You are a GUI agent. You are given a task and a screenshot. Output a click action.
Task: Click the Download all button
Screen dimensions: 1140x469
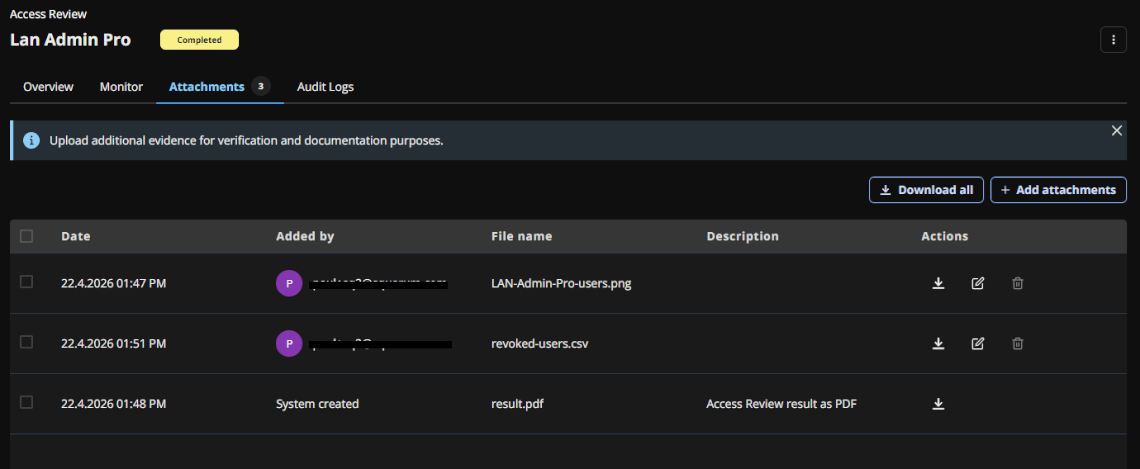(926, 190)
